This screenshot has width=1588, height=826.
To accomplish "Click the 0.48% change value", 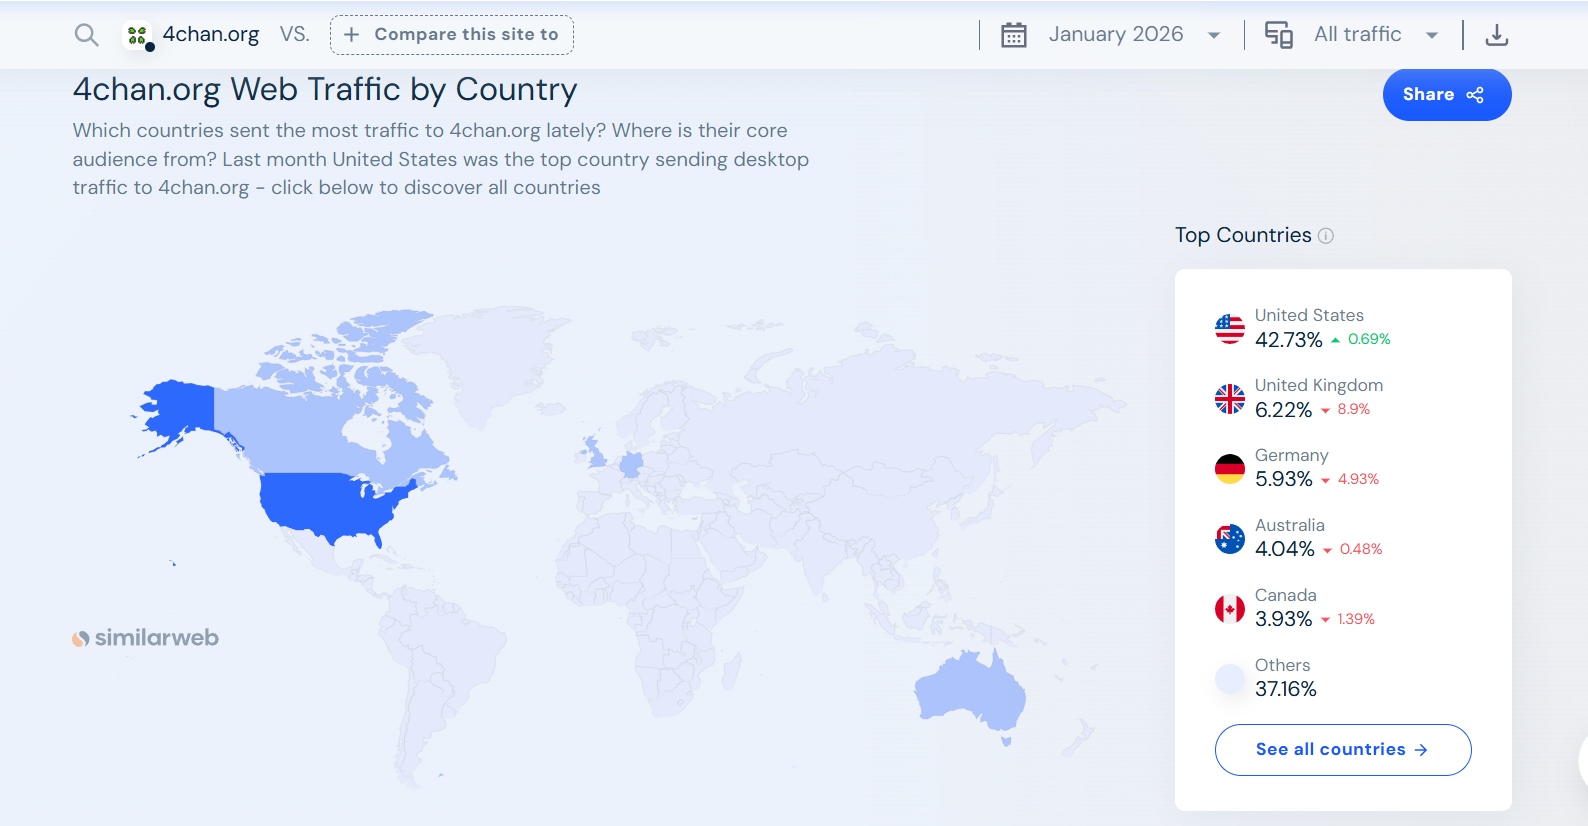I will 1361,549.
